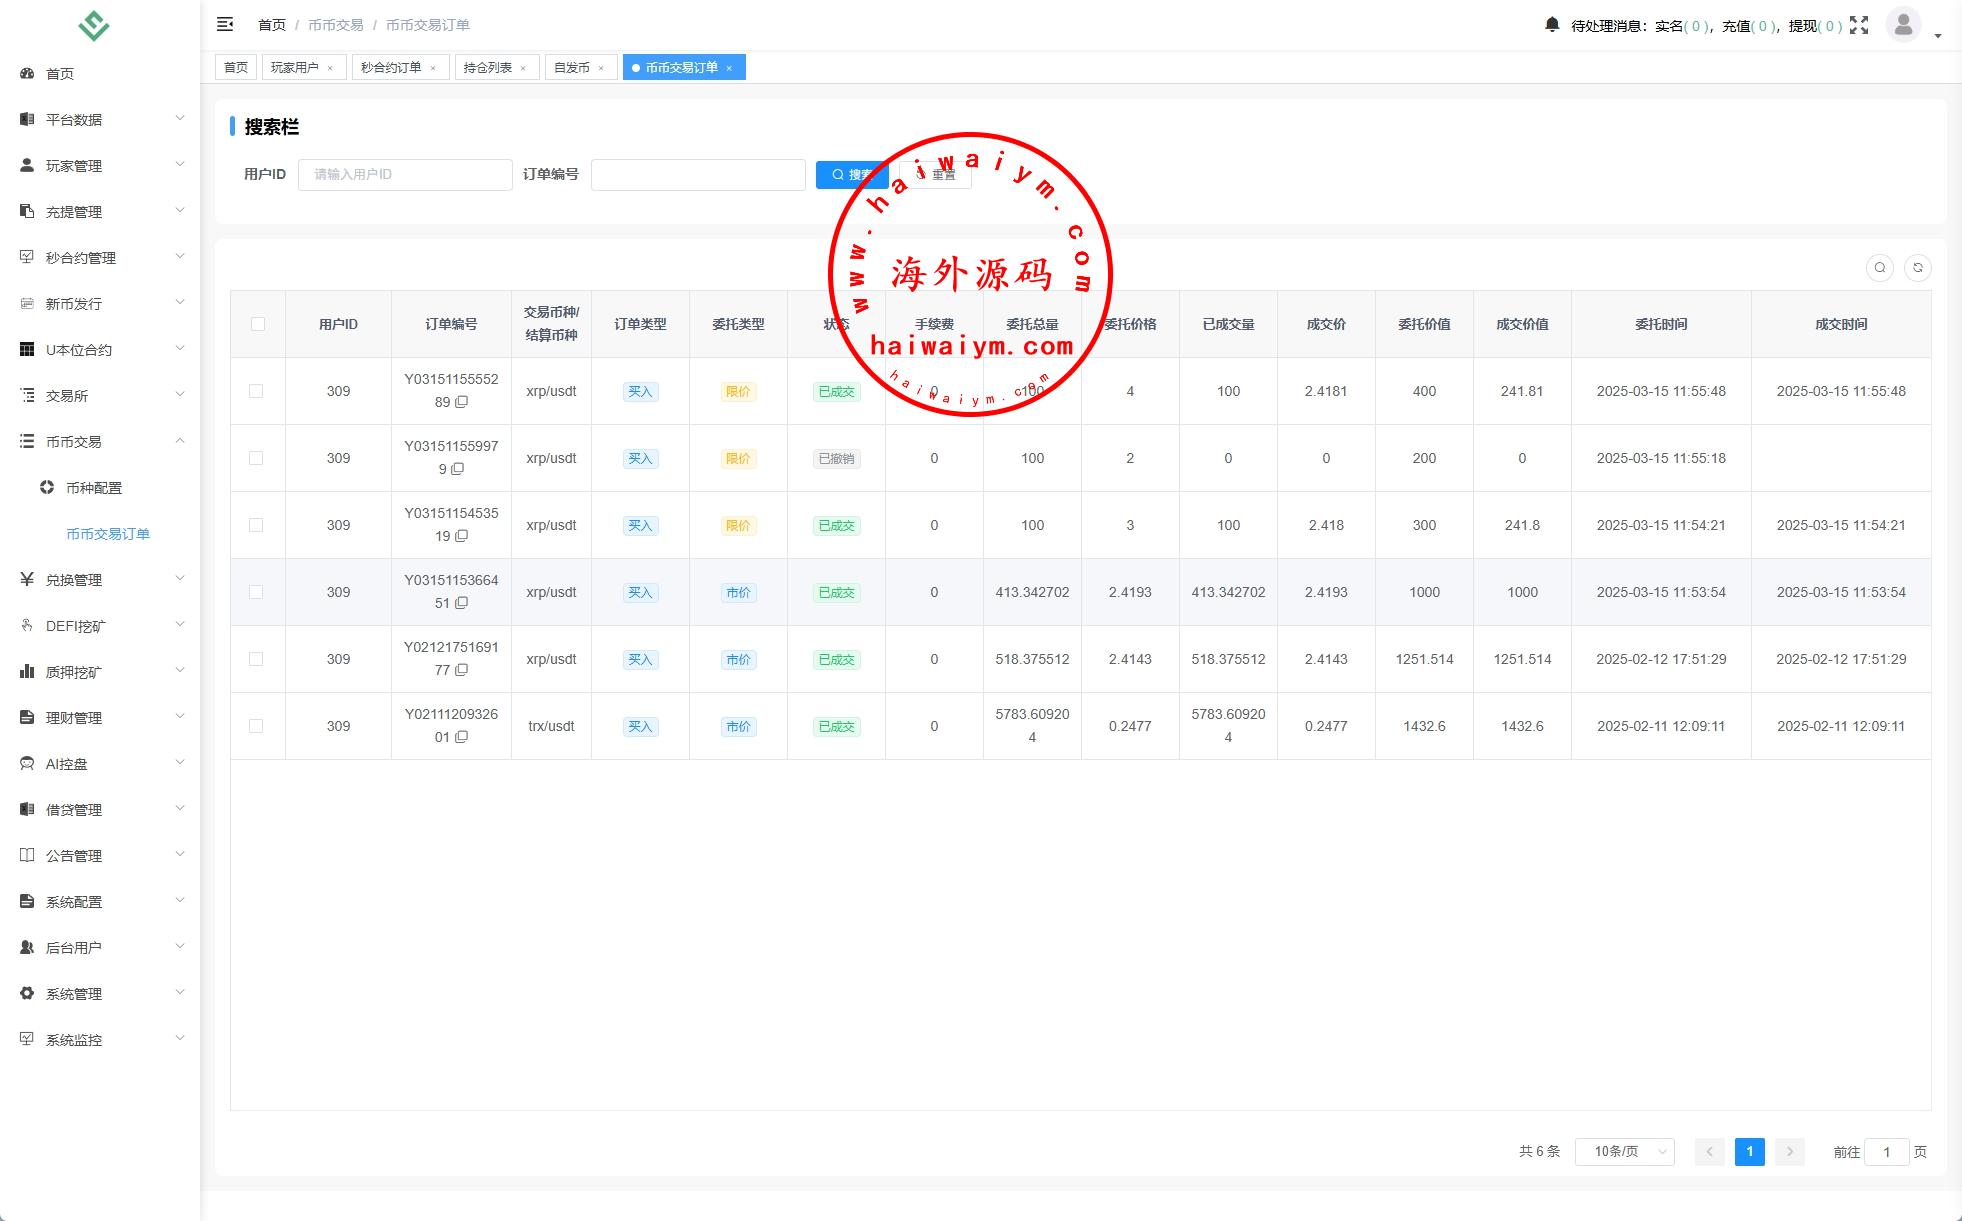This screenshot has height=1221, width=1962.
Task: Toggle fullscreen mode icon
Action: pyautogui.click(x=1858, y=25)
